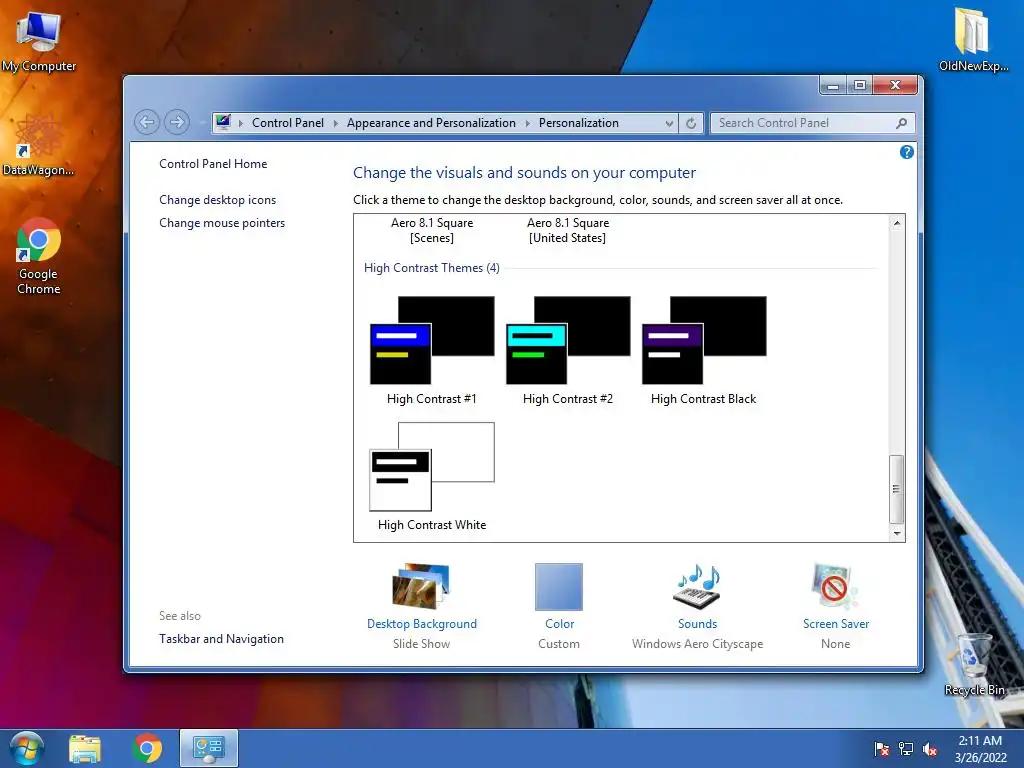This screenshot has height=768, width=1024.
Task: Go to Control Panel breadcrumb
Action: 288,123
